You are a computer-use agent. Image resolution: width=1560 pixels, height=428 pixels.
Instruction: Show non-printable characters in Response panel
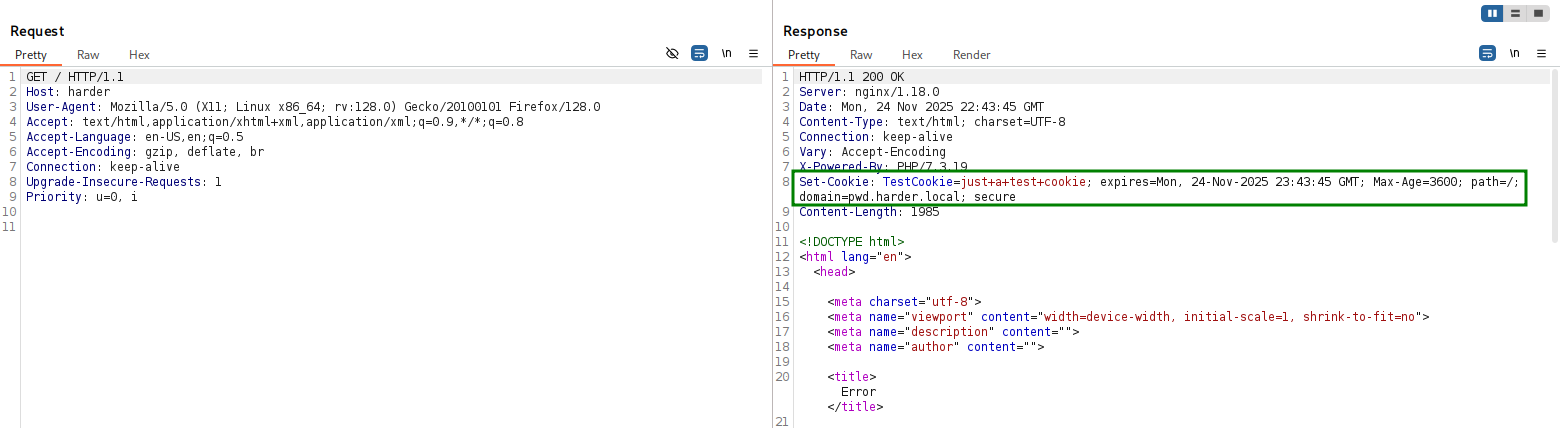point(1514,54)
